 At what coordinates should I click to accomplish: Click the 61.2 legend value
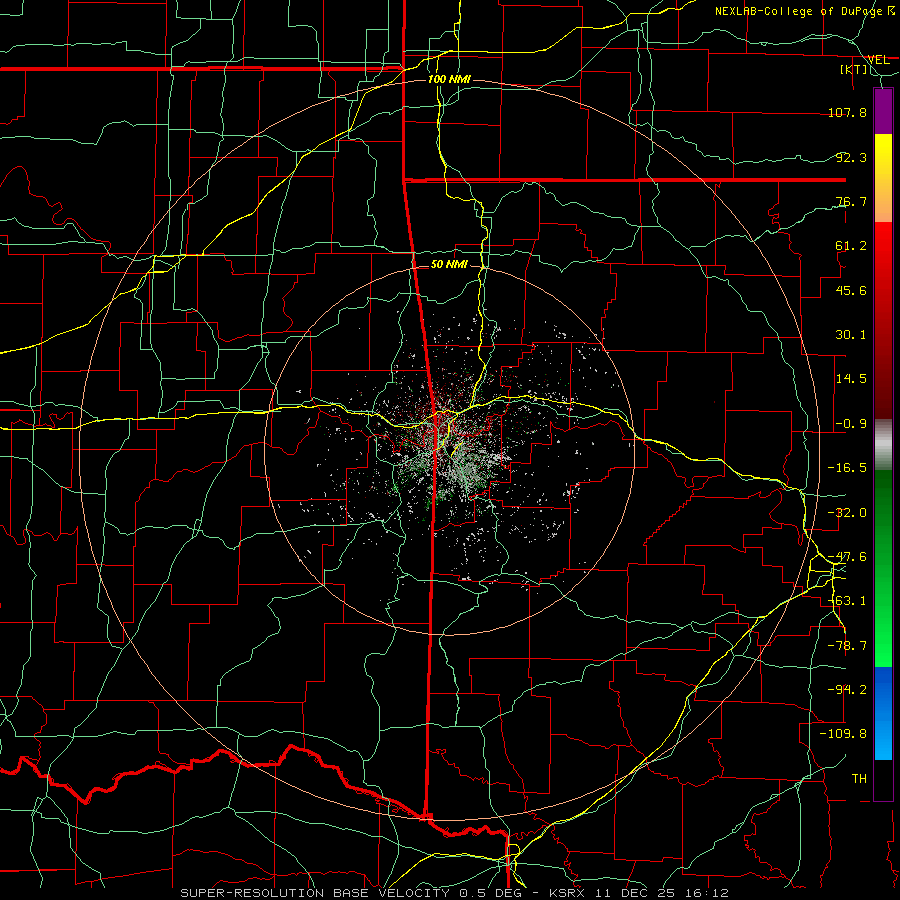[851, 246]
